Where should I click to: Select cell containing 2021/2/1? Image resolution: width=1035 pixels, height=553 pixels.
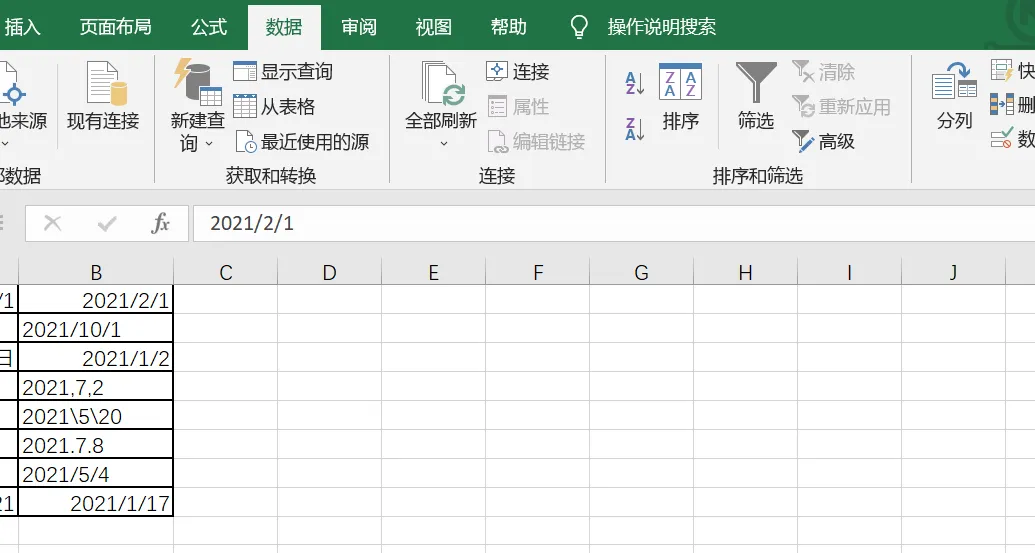96,300
